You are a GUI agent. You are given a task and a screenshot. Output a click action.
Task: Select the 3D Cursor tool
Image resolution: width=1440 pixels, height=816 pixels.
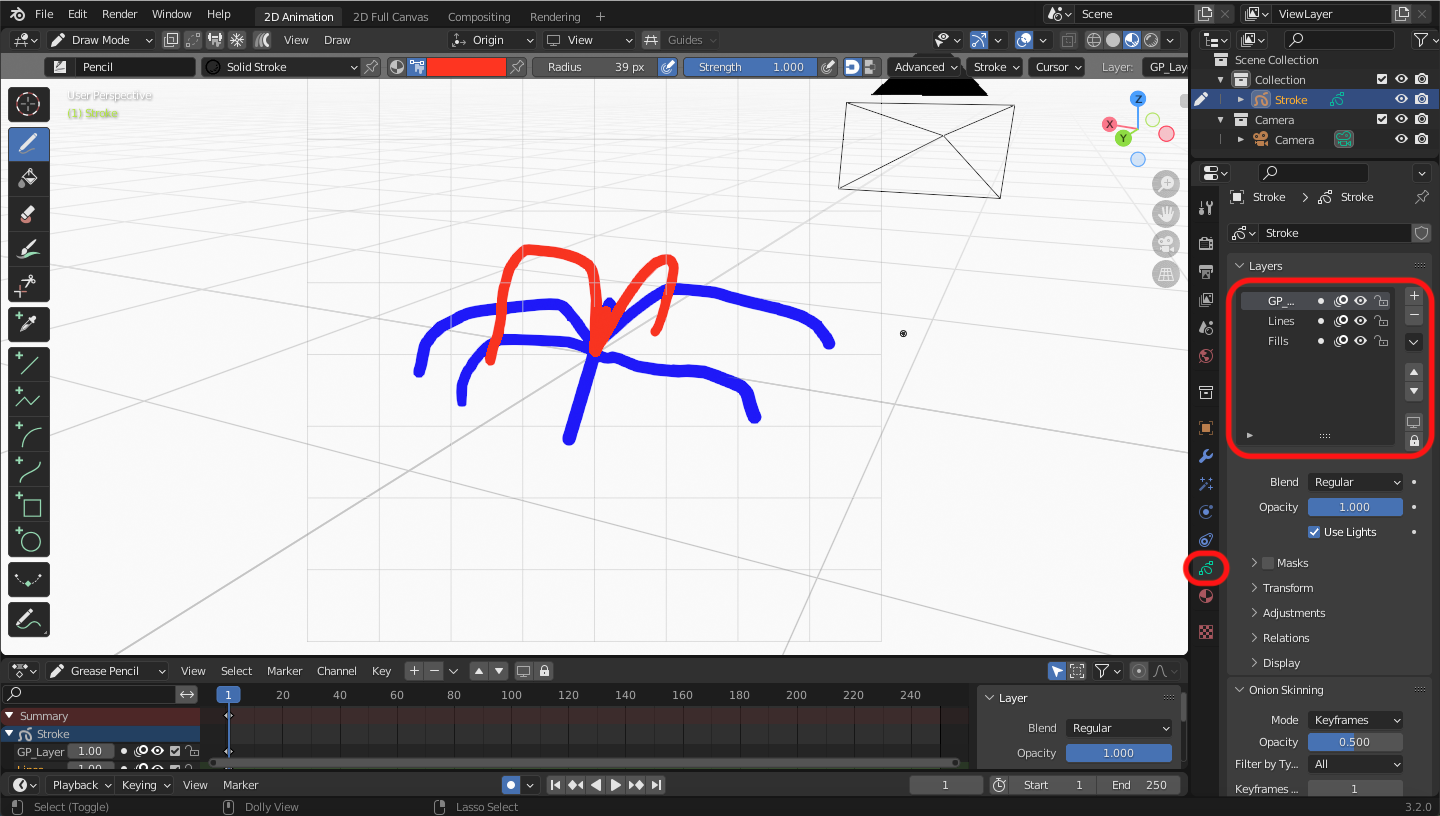pos(29,104)
